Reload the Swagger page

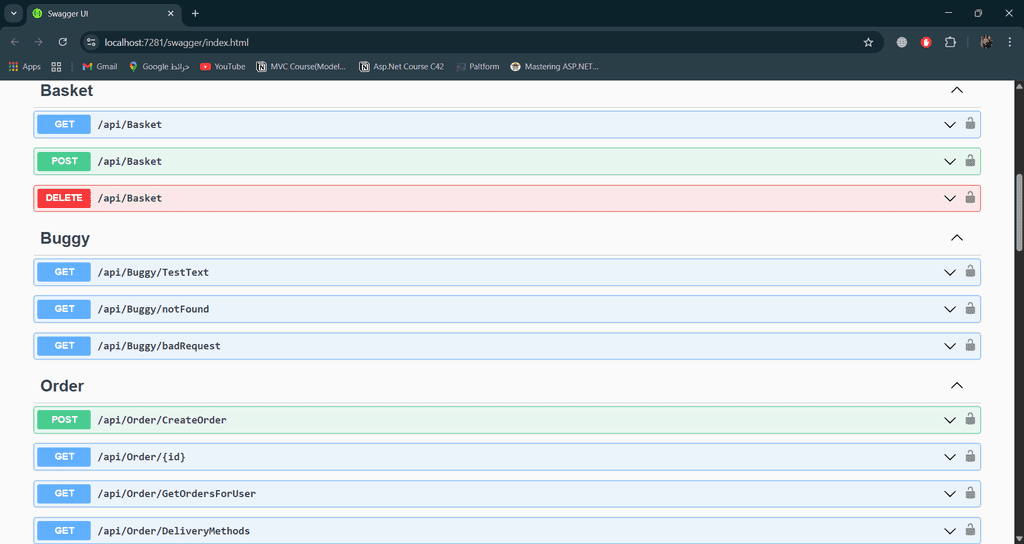[63, 42]
